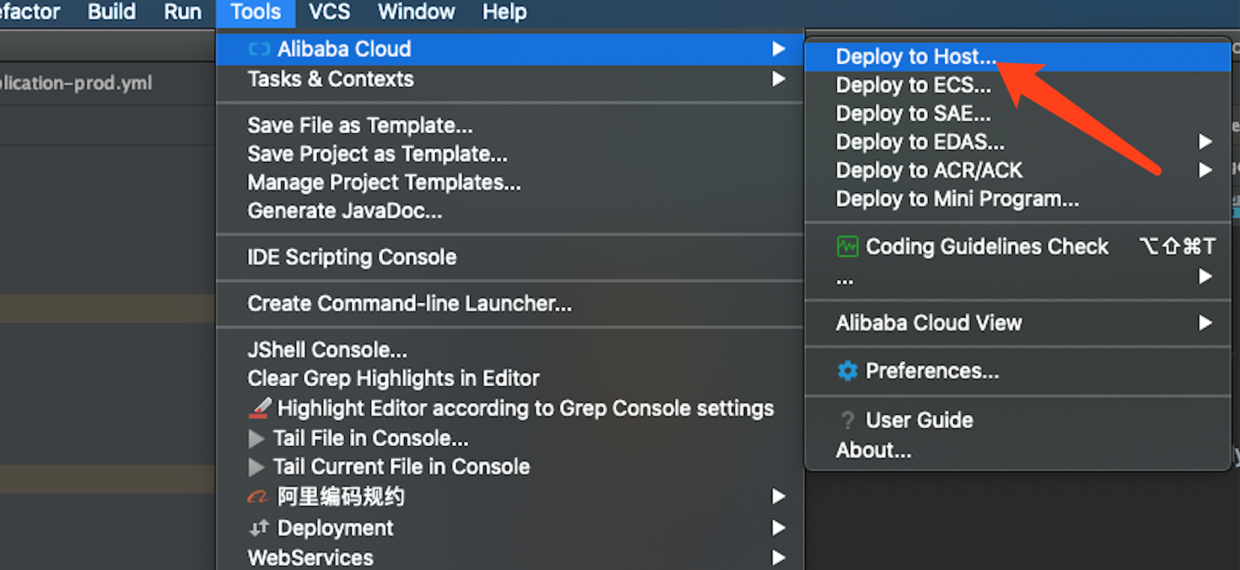
Task: Expand the Tasks & Contexts submenu arrow
Action: [778, 79]
